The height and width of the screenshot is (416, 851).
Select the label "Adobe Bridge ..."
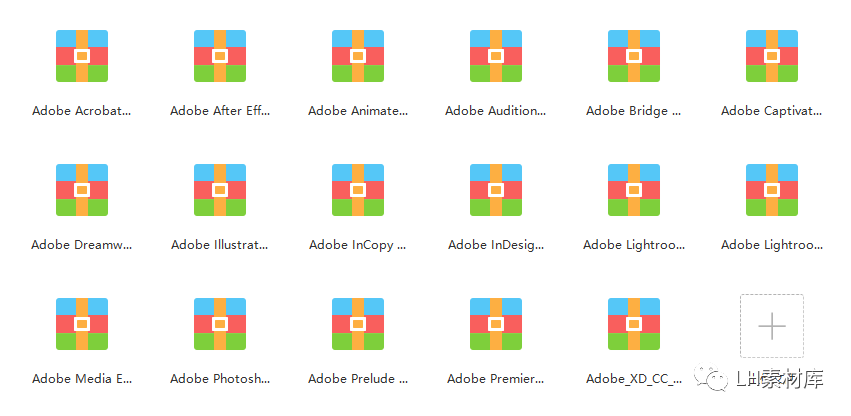coord(634,111)
